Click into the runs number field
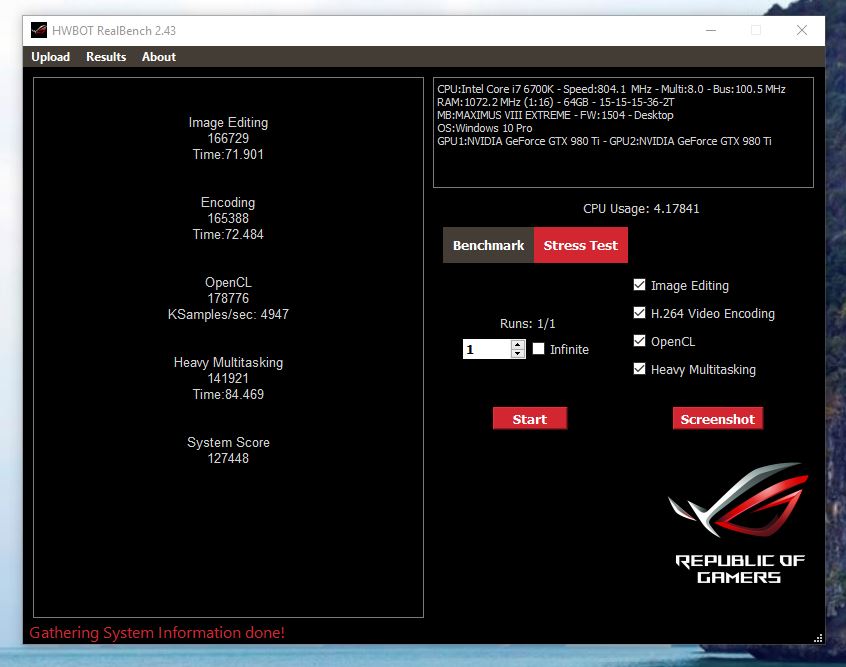Screen dimensions: 846x667 pyautogui.click(x=487, y=349)
